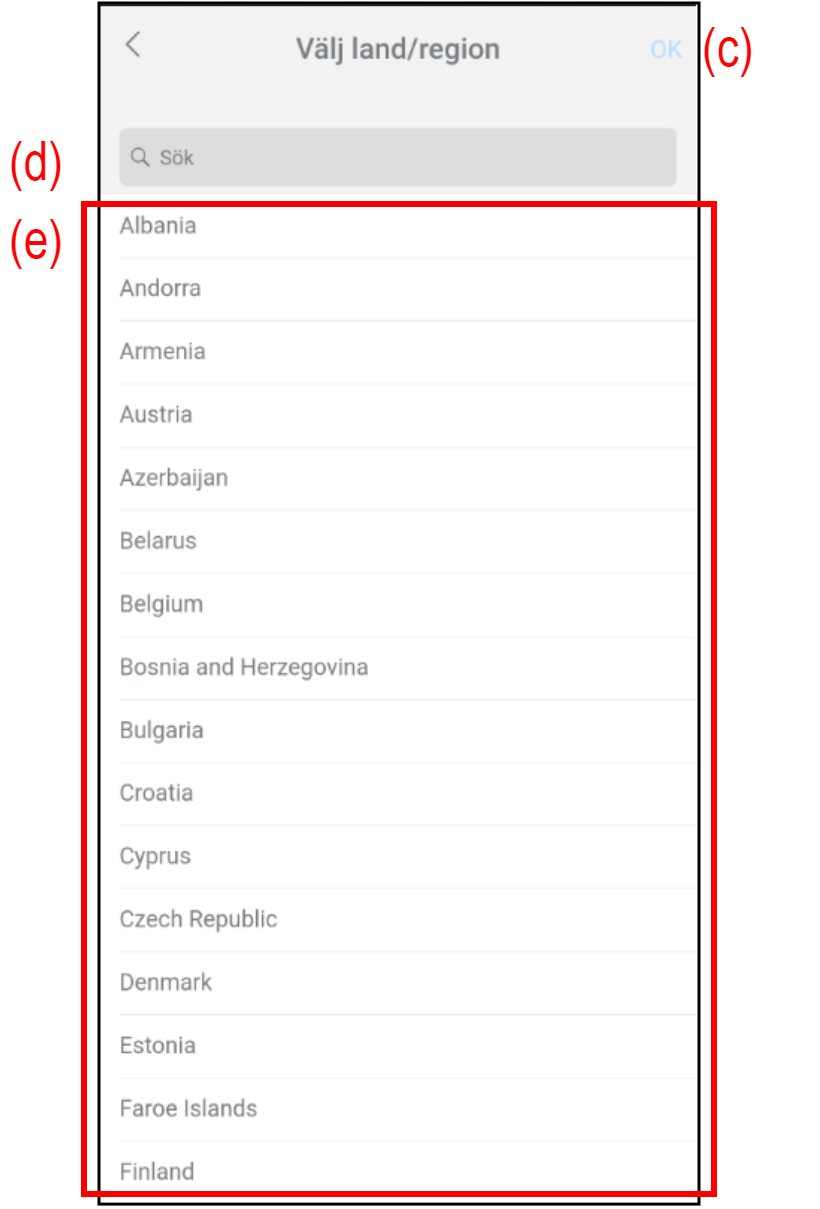Select the Belgium entry

click(161, 604)
